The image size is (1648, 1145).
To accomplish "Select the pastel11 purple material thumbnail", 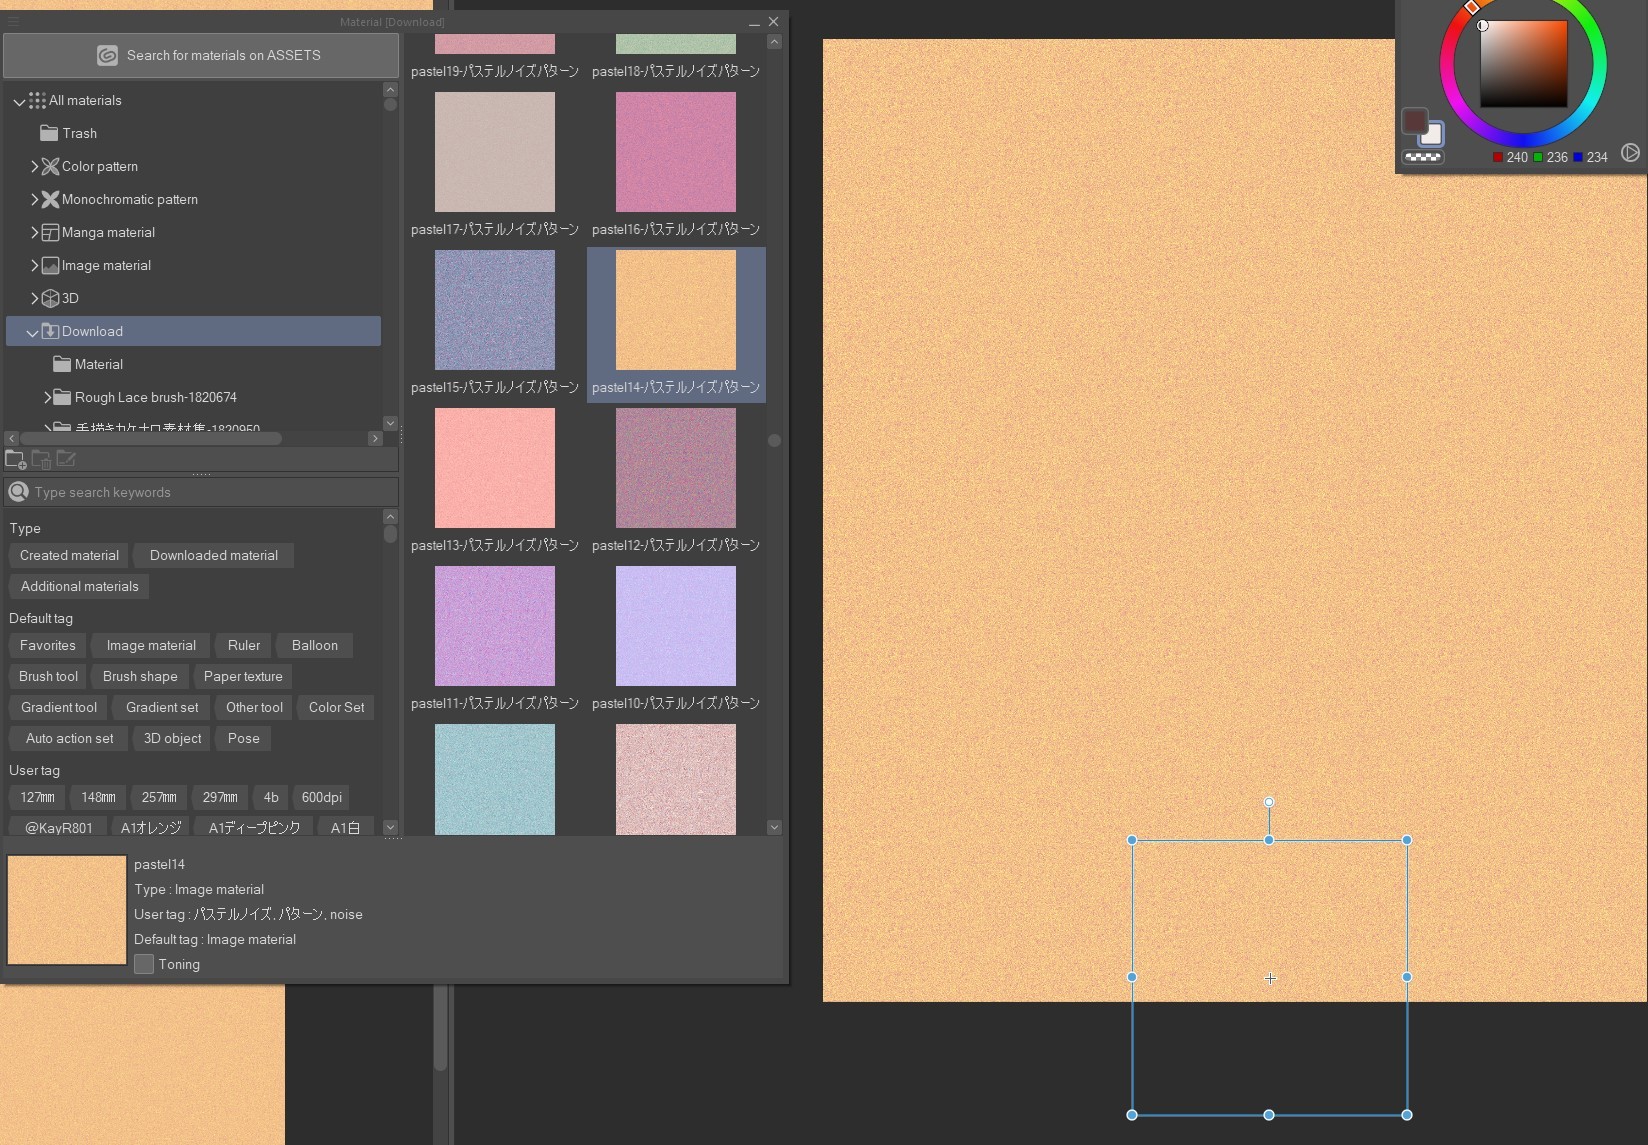I will [x=495, y=626].
